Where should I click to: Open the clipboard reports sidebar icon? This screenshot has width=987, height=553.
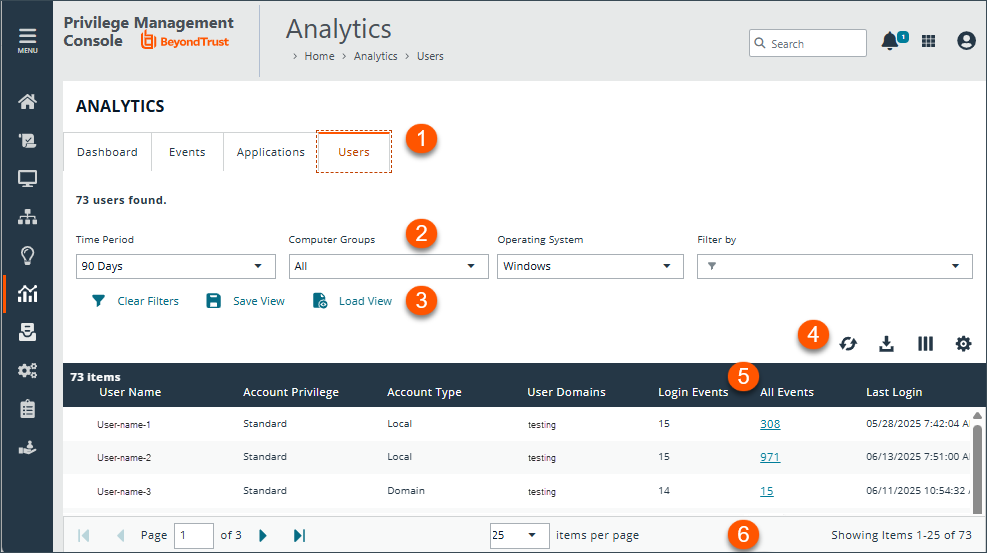[27, 409]
